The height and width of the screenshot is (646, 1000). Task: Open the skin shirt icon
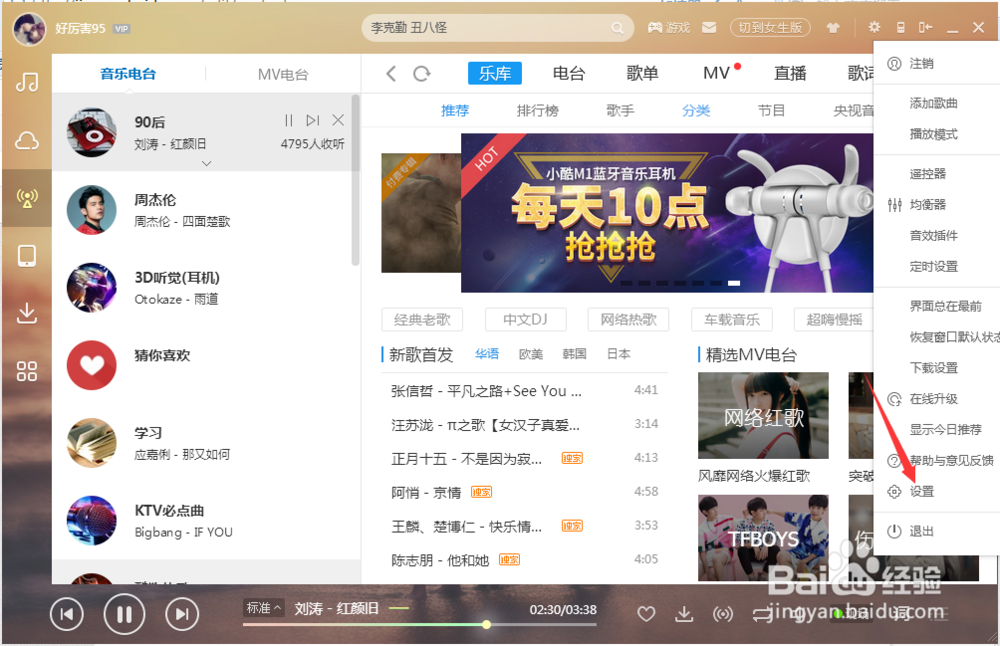tap(833, 28)
